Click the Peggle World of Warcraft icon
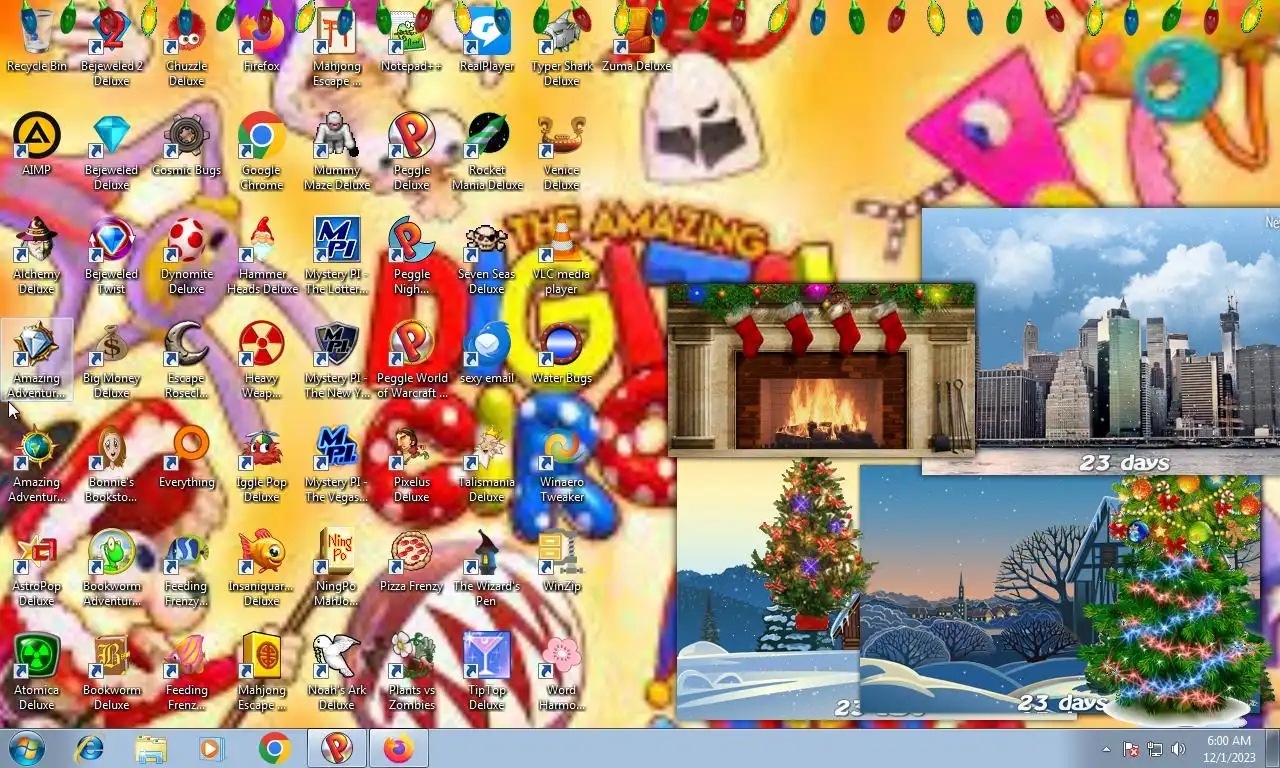The width and height of the screenshot is (1280, 768). click(x=411, y=359)
